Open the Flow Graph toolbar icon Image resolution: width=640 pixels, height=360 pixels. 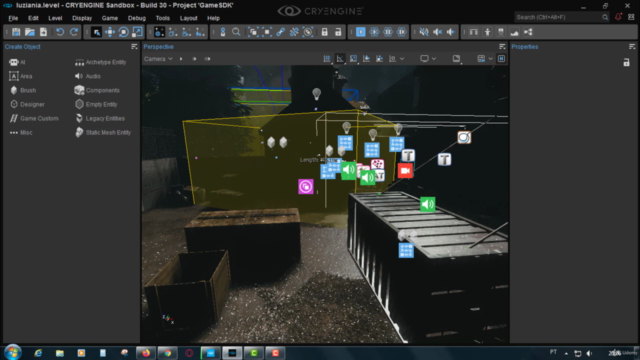click(528, 32)
